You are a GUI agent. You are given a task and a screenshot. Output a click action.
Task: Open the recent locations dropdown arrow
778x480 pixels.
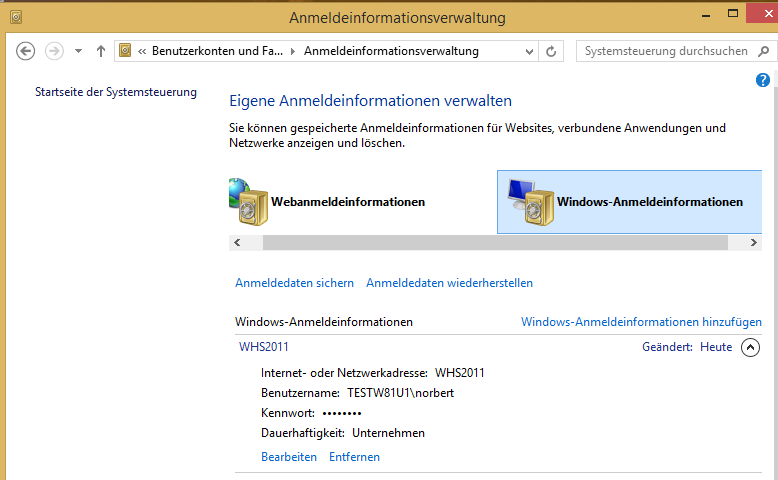pyautogui.click(x=78, y=51)
